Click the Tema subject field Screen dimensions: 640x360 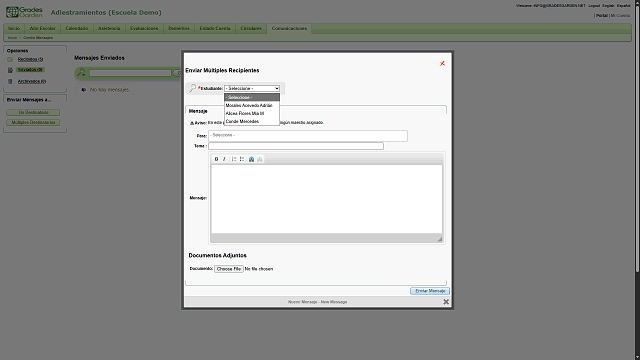[296, 146]
